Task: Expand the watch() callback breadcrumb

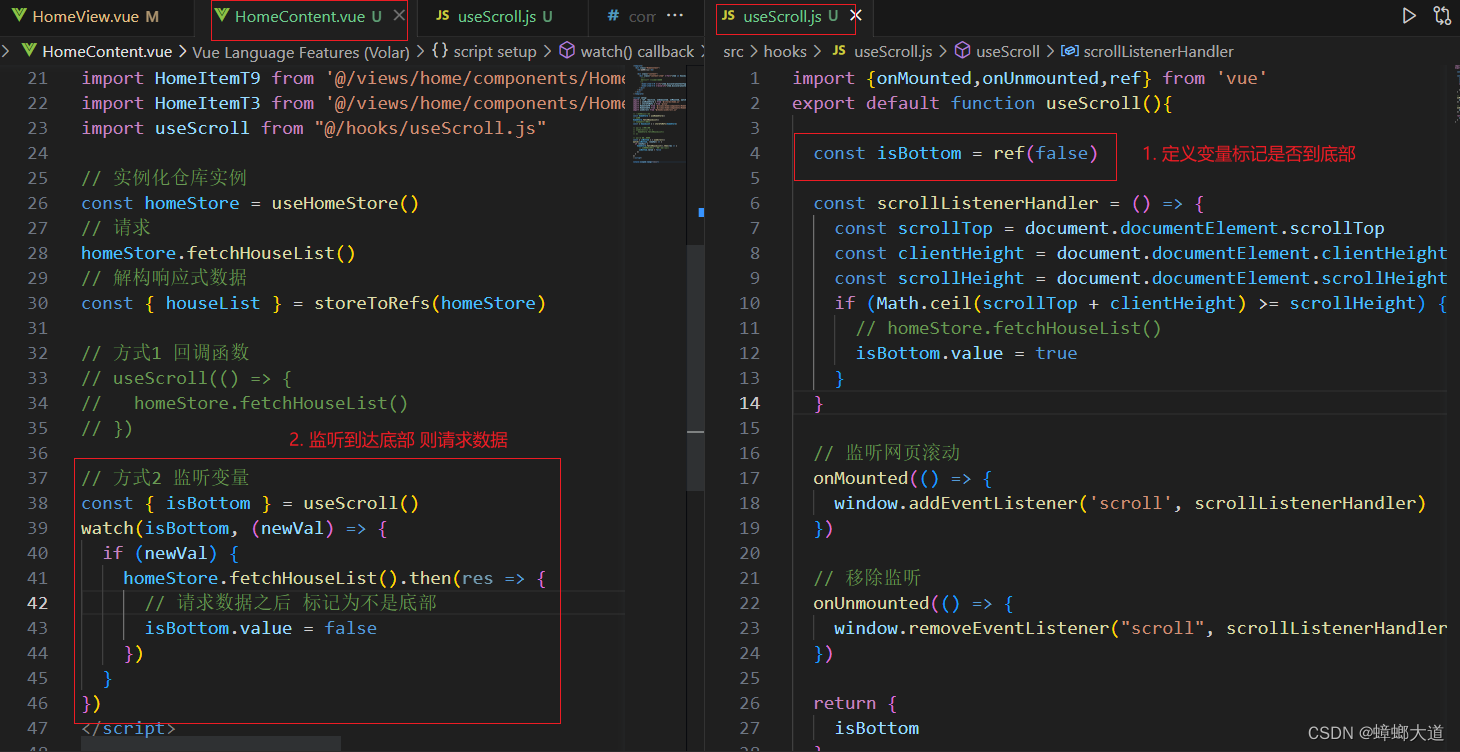Action: pos(637,51)
